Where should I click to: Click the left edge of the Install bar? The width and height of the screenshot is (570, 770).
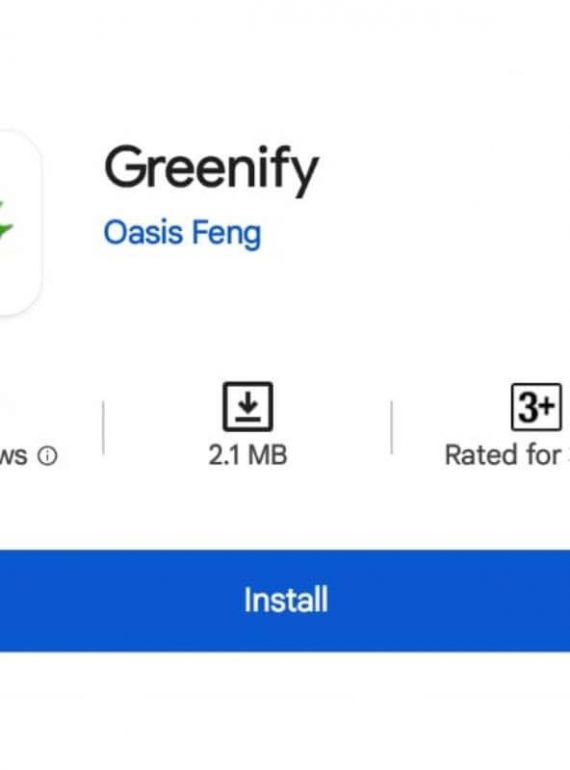pos(10,601)
